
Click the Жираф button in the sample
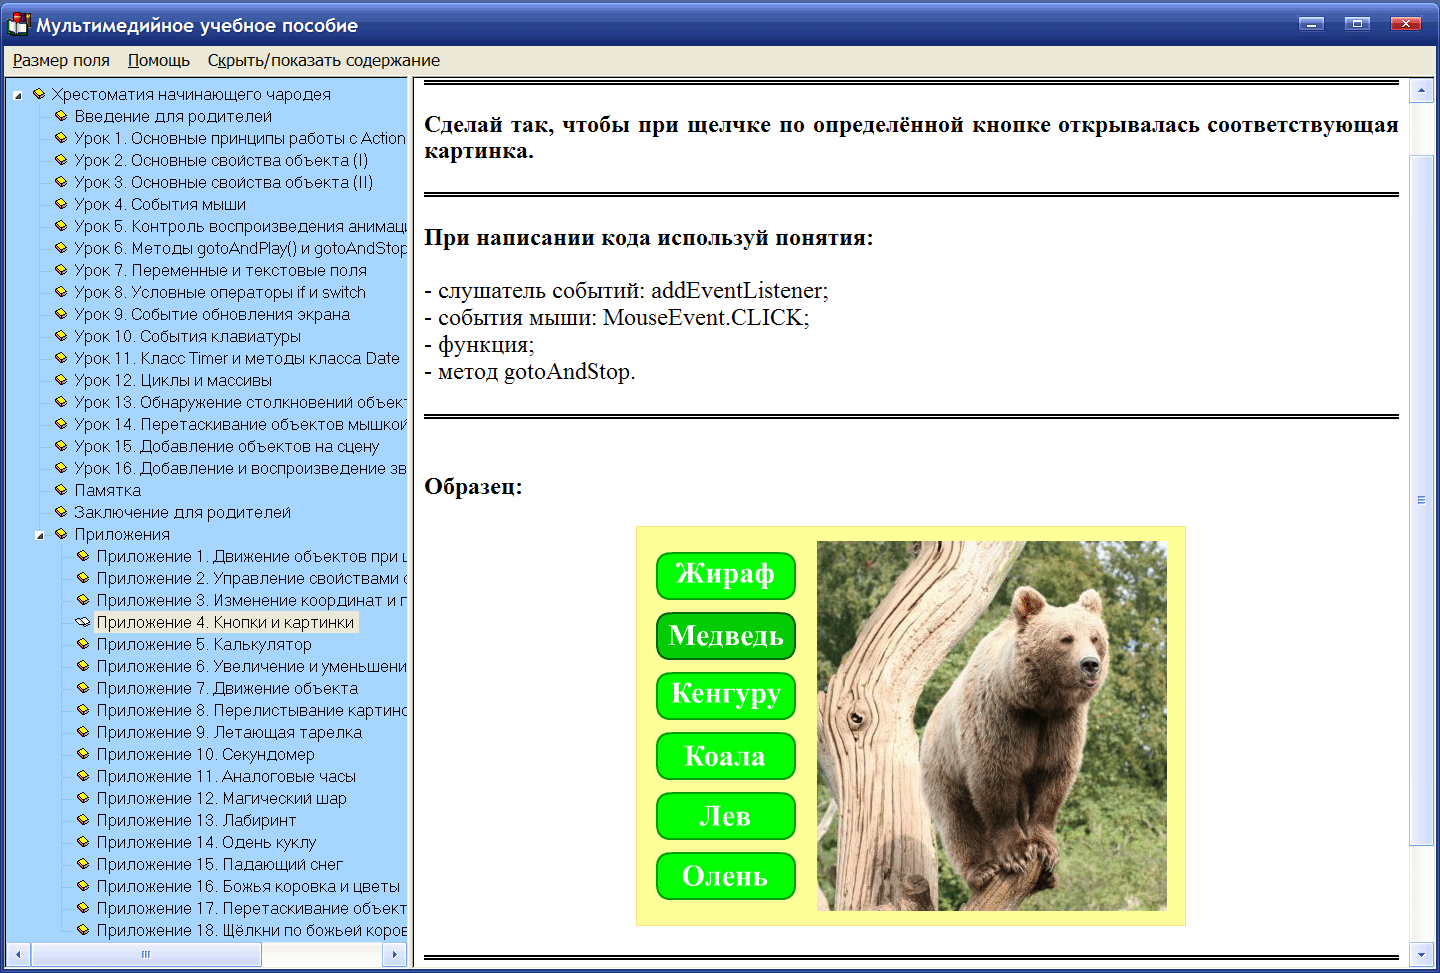[x=725, y=576]
